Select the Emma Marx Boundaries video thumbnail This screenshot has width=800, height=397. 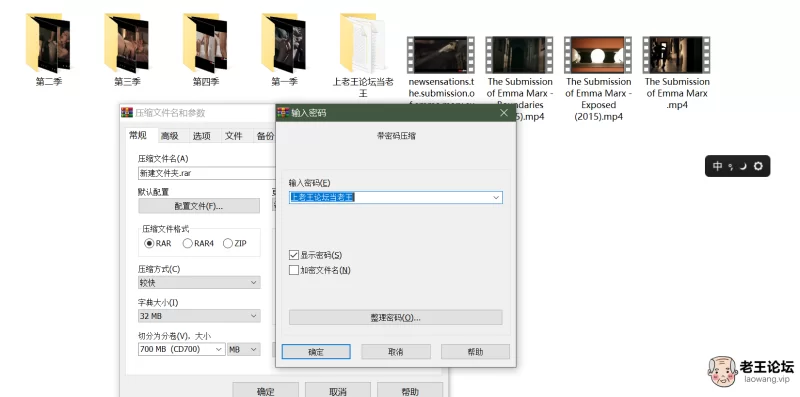[x=519, y=55]
